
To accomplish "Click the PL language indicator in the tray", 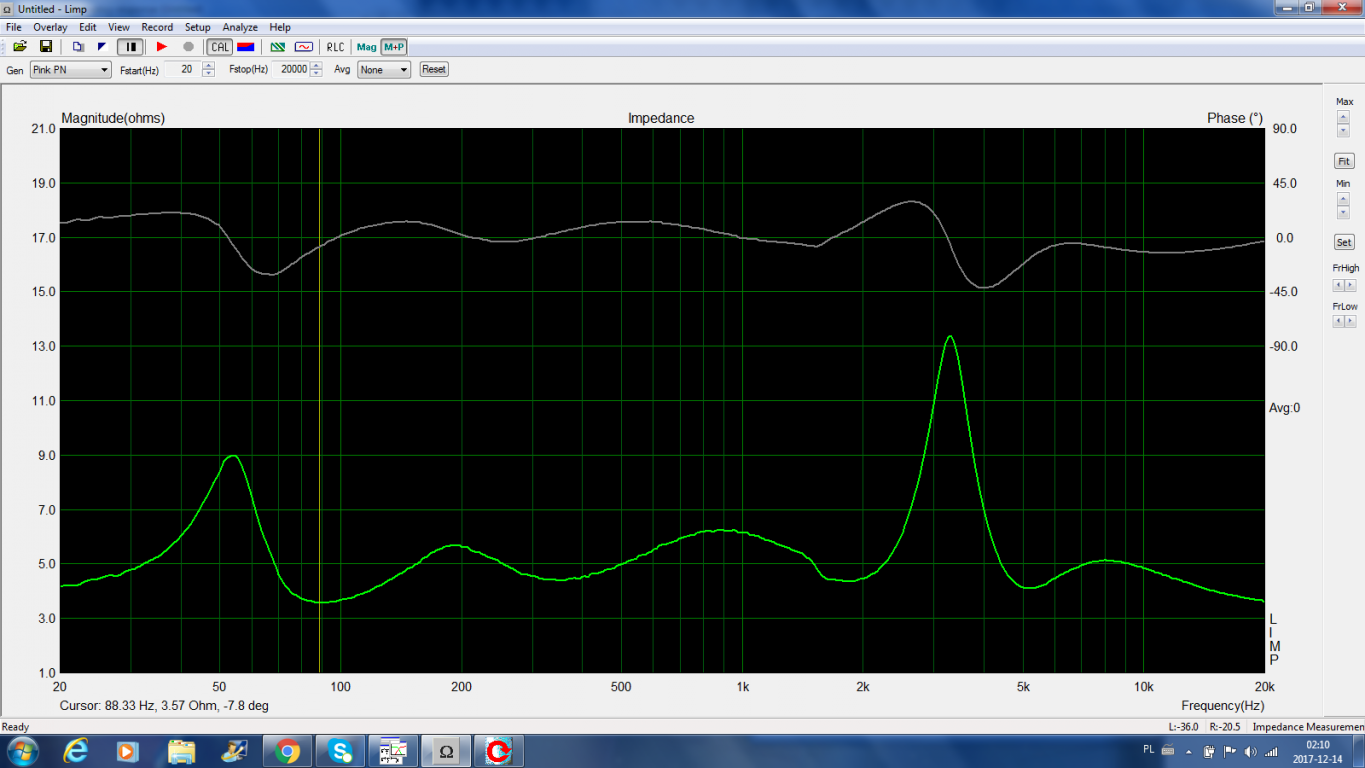I will click(x=1148, y=748).
